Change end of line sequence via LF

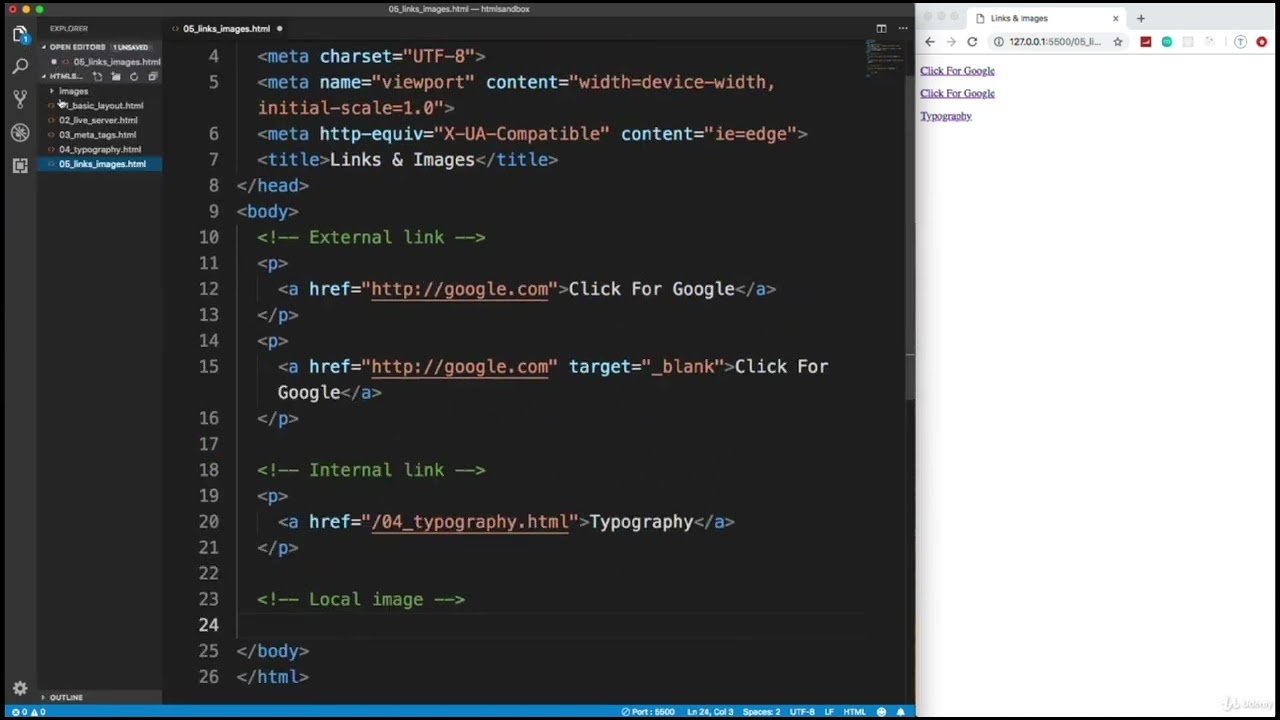coord(829,712)
